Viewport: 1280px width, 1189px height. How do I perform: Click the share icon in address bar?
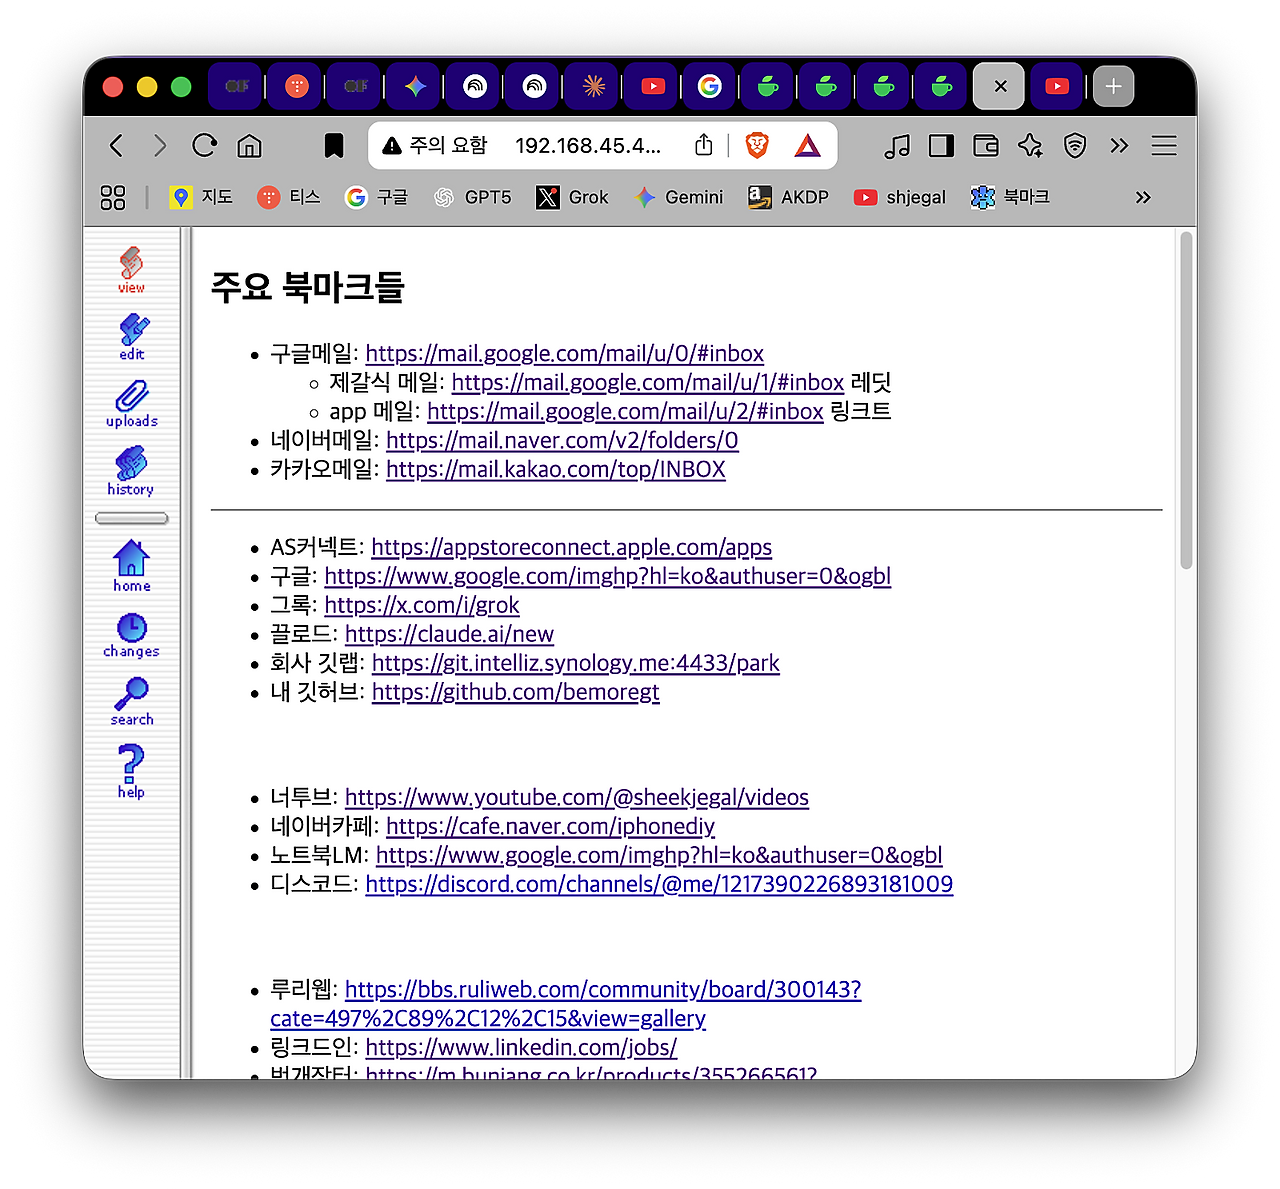click(704, 146)
